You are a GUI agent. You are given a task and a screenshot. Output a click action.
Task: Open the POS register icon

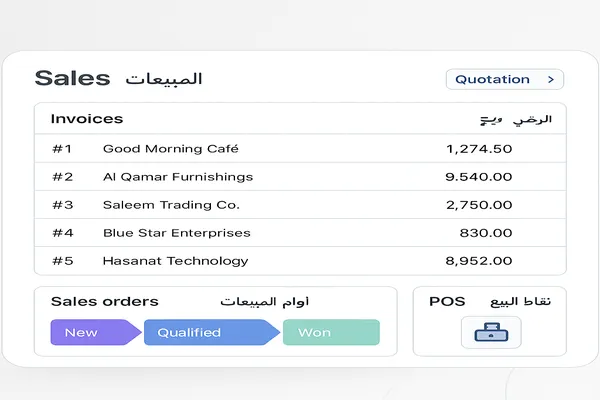click(491, 332)
